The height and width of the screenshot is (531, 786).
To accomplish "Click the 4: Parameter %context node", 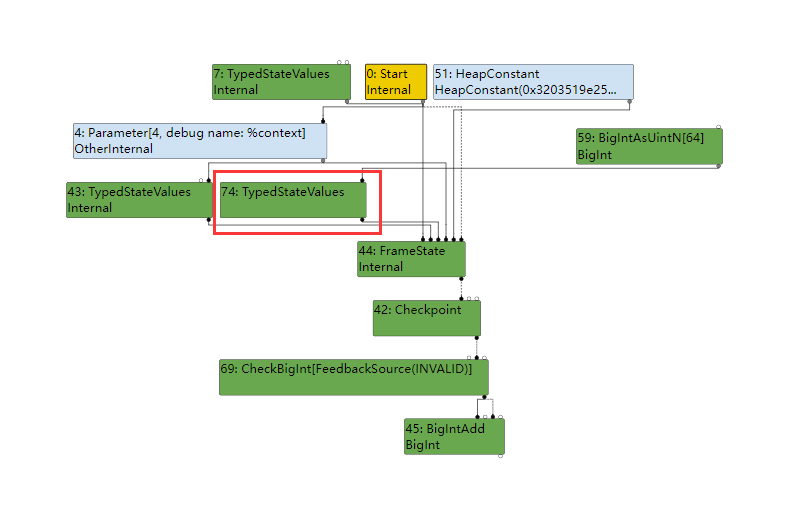I will pos(199,141).
